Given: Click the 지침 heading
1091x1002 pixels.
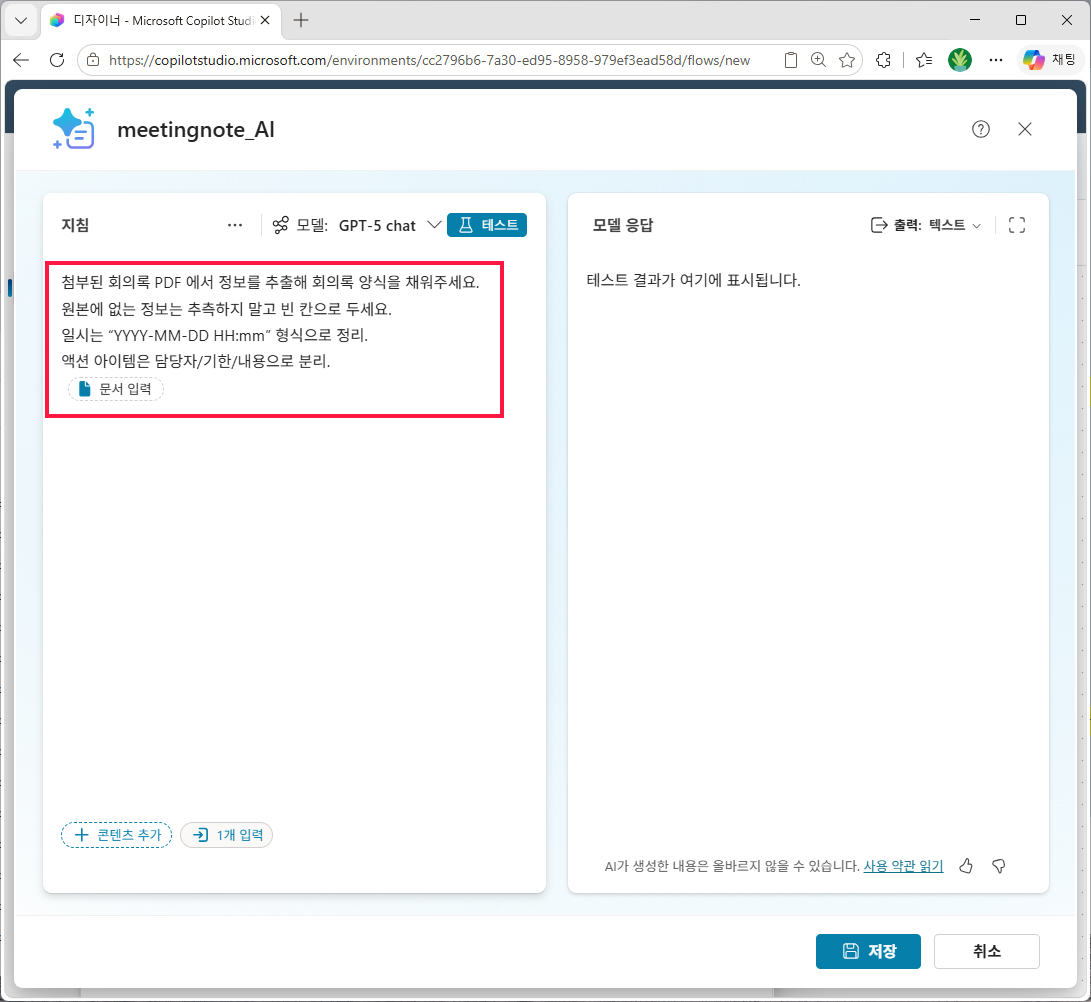Looking at the screenshot, I should point(75,225).
